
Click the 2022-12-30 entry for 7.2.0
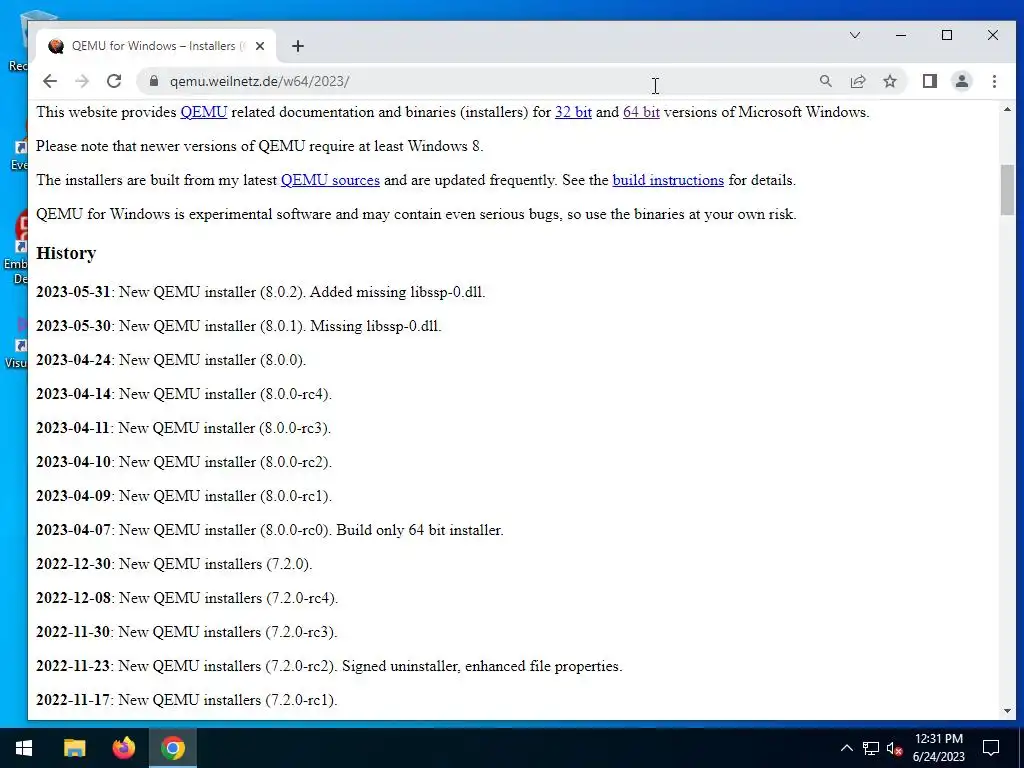coord(174,564)
